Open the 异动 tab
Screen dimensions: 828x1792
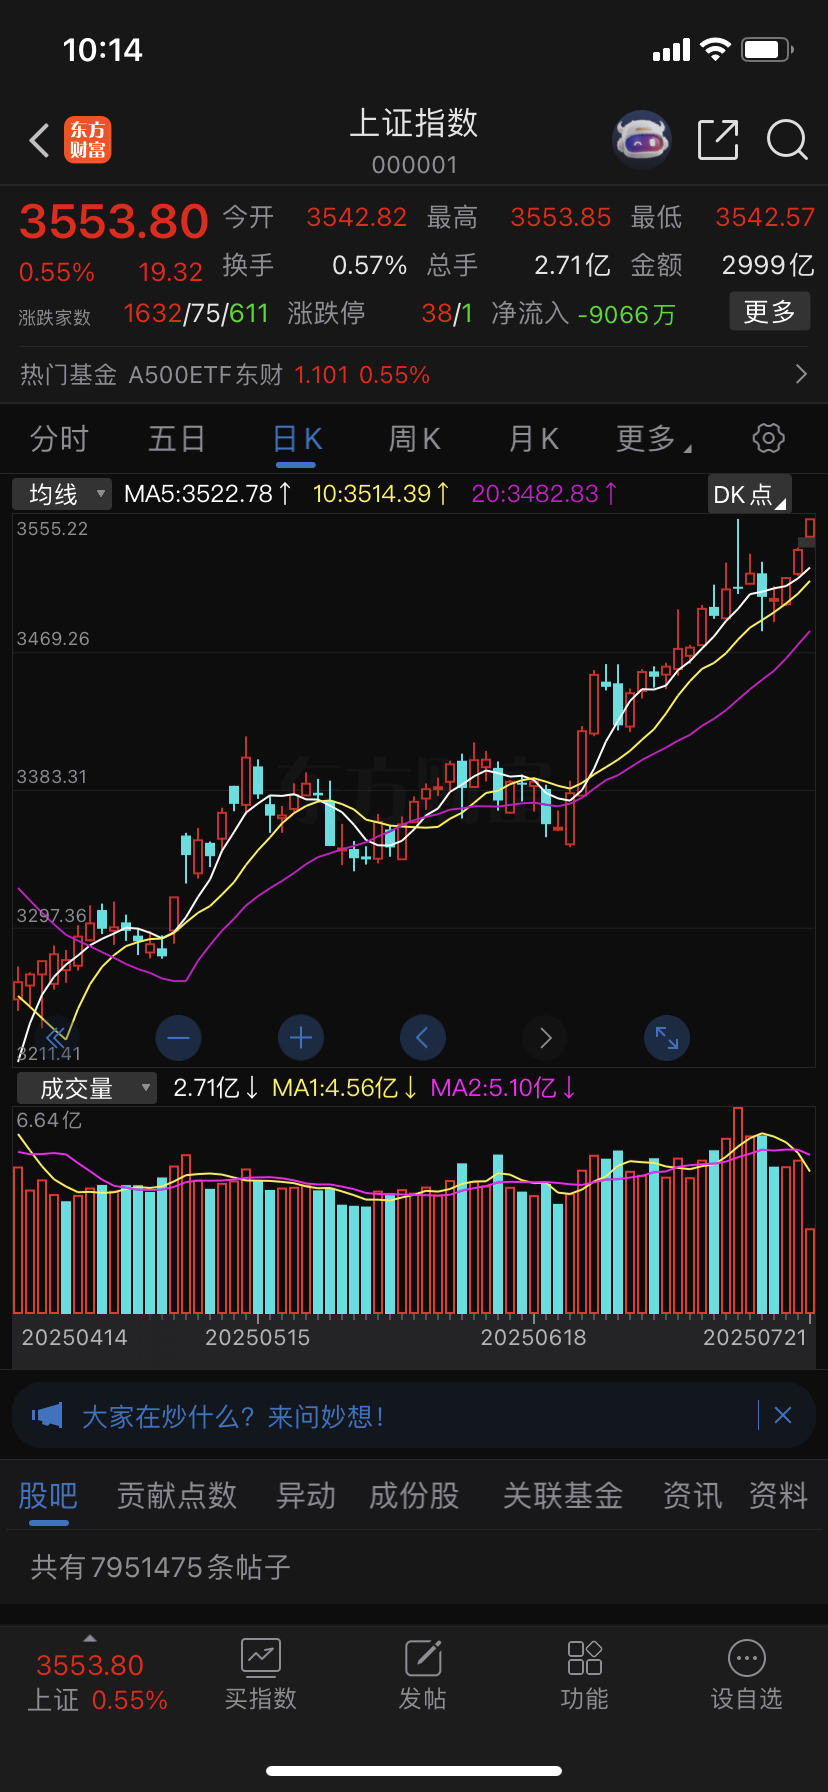(306, 1496)
